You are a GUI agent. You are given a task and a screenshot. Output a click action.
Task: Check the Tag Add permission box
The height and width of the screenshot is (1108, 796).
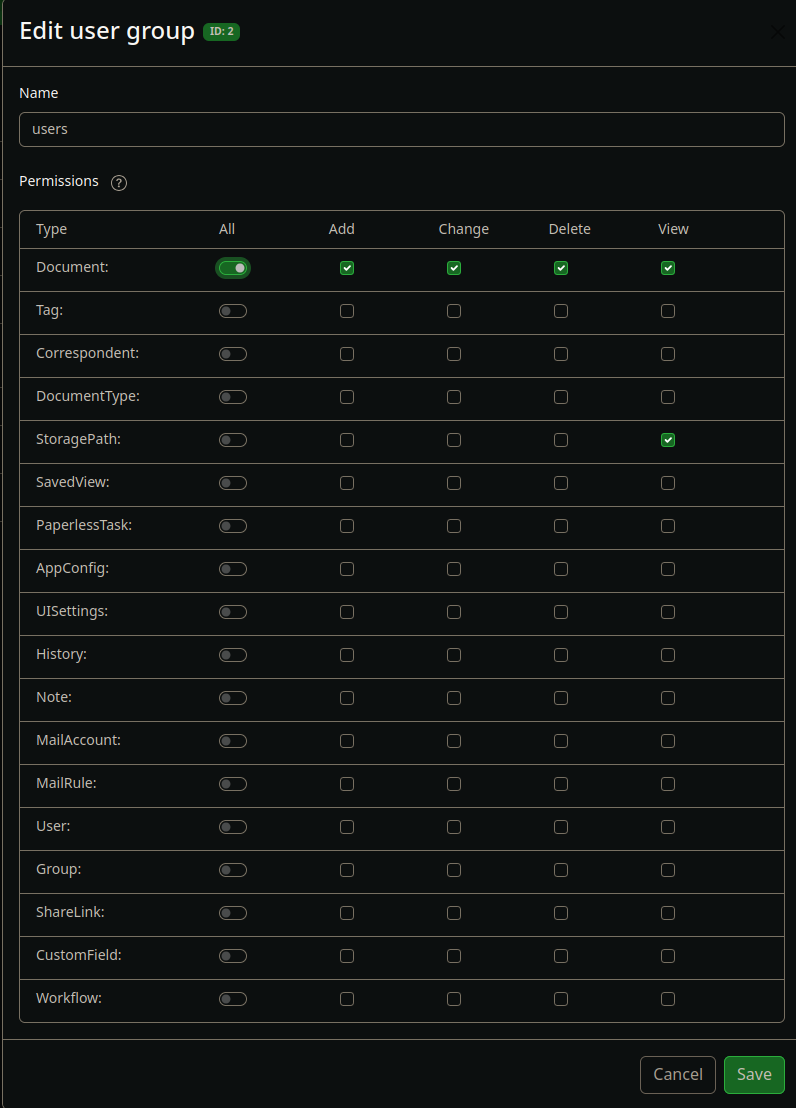pyautogui.click(x=347, y=311)
